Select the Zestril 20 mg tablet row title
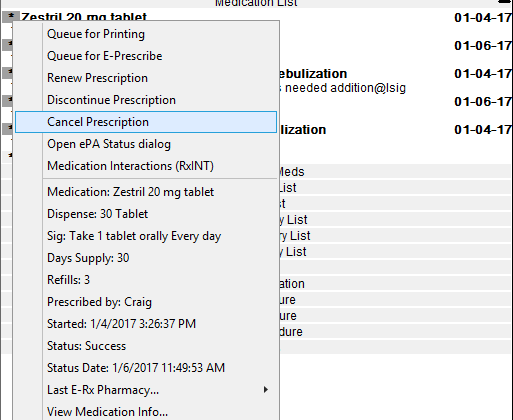 point(84,16)
